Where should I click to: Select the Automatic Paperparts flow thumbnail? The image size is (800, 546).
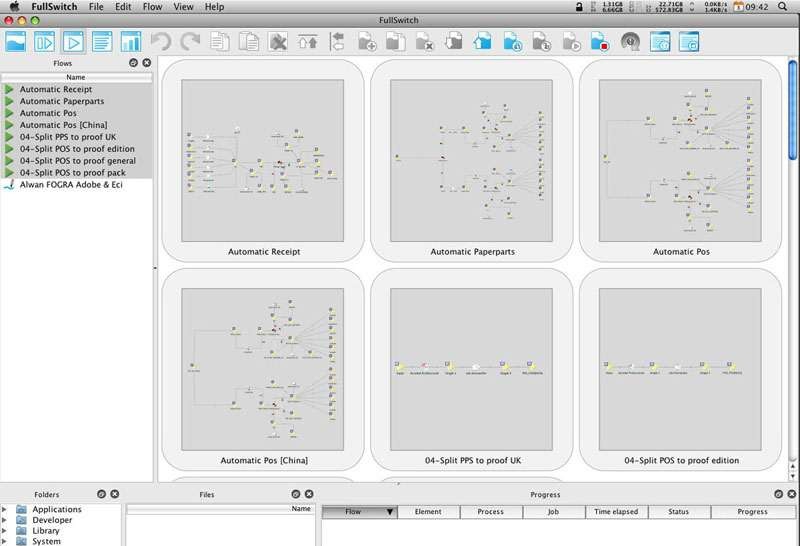472,162
